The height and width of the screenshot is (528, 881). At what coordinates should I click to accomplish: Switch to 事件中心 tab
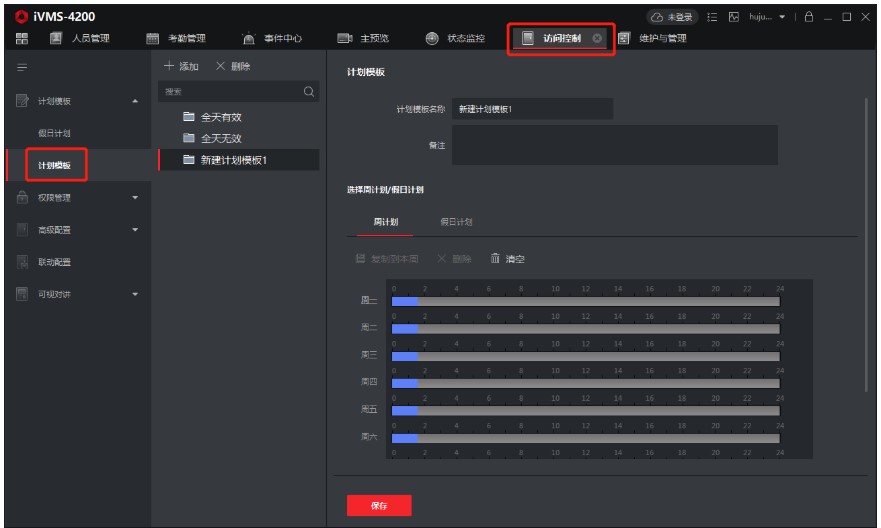point(272,38)
